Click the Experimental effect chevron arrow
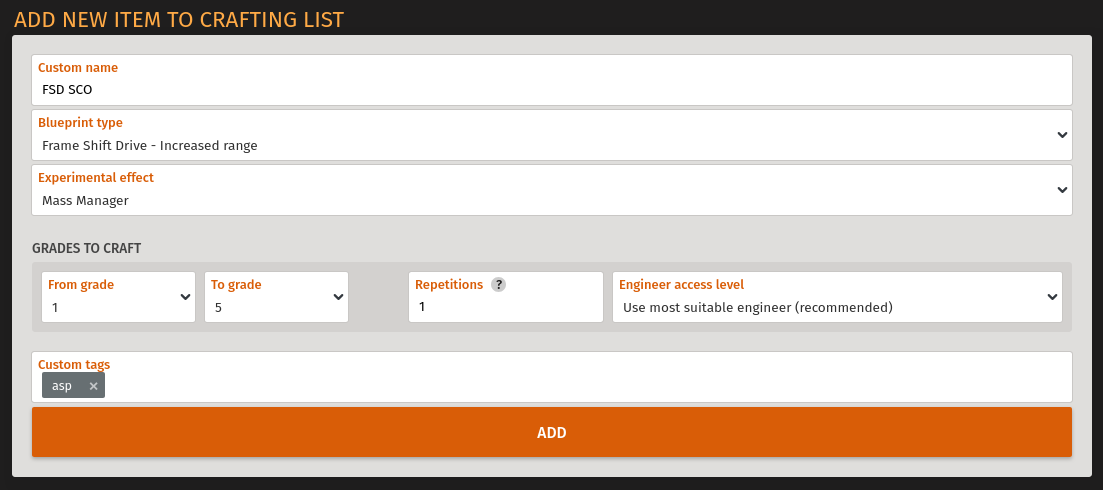The image size is (1103, 490). tap(1062, 190)
